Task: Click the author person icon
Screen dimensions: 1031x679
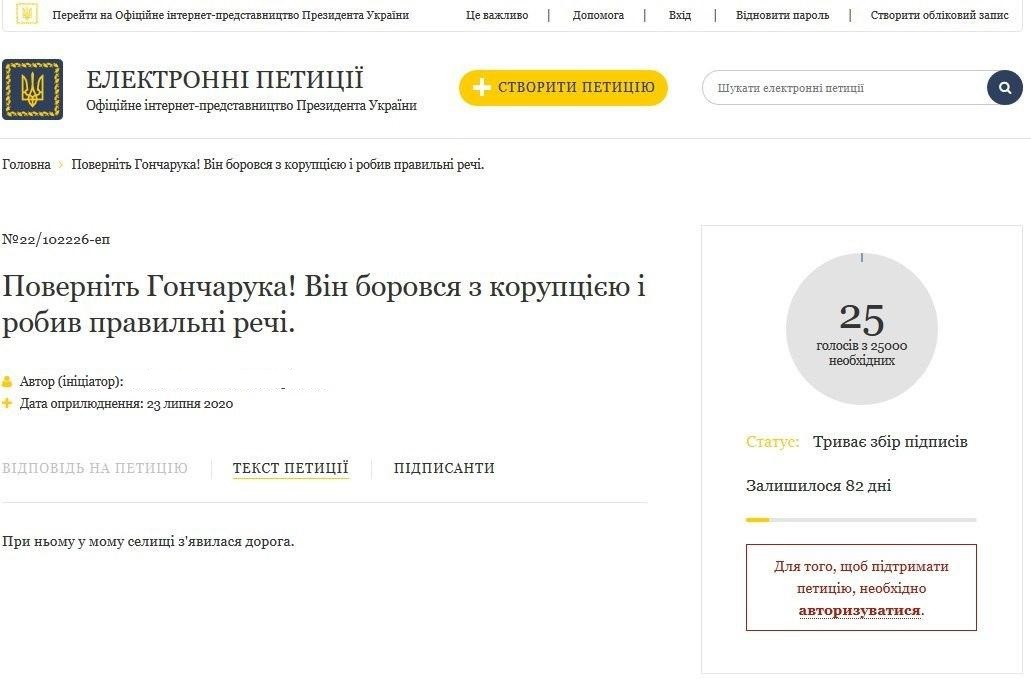Action: coord(7,381)
